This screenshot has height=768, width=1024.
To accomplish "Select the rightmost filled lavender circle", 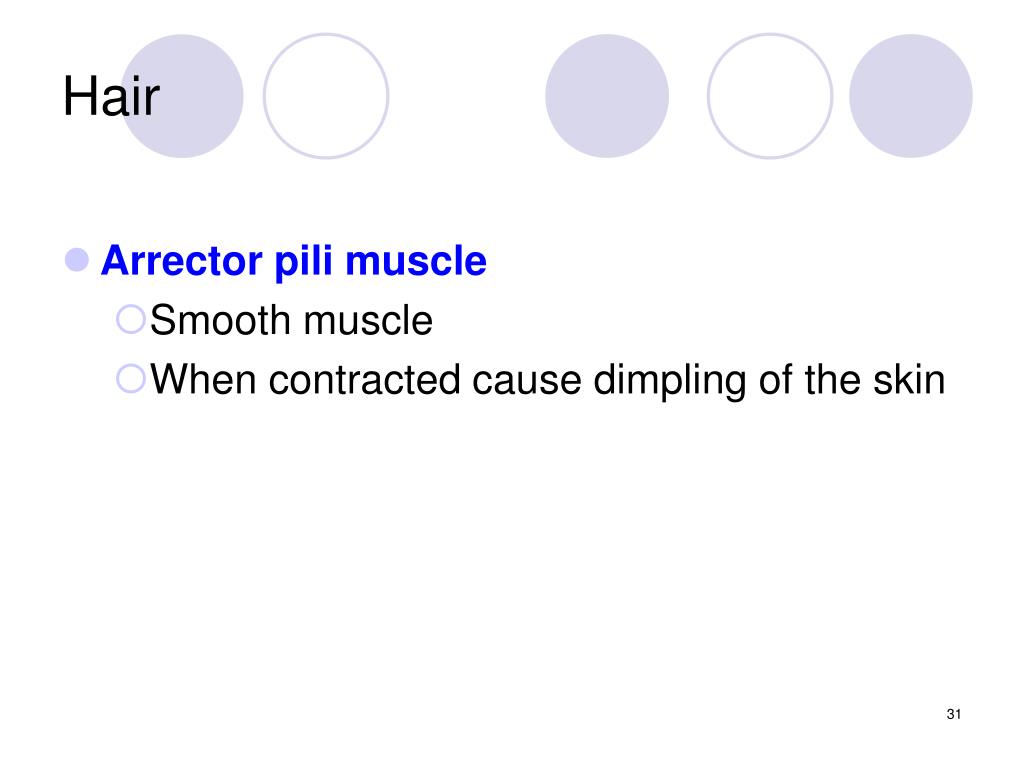I will click(x=911, y=96).
